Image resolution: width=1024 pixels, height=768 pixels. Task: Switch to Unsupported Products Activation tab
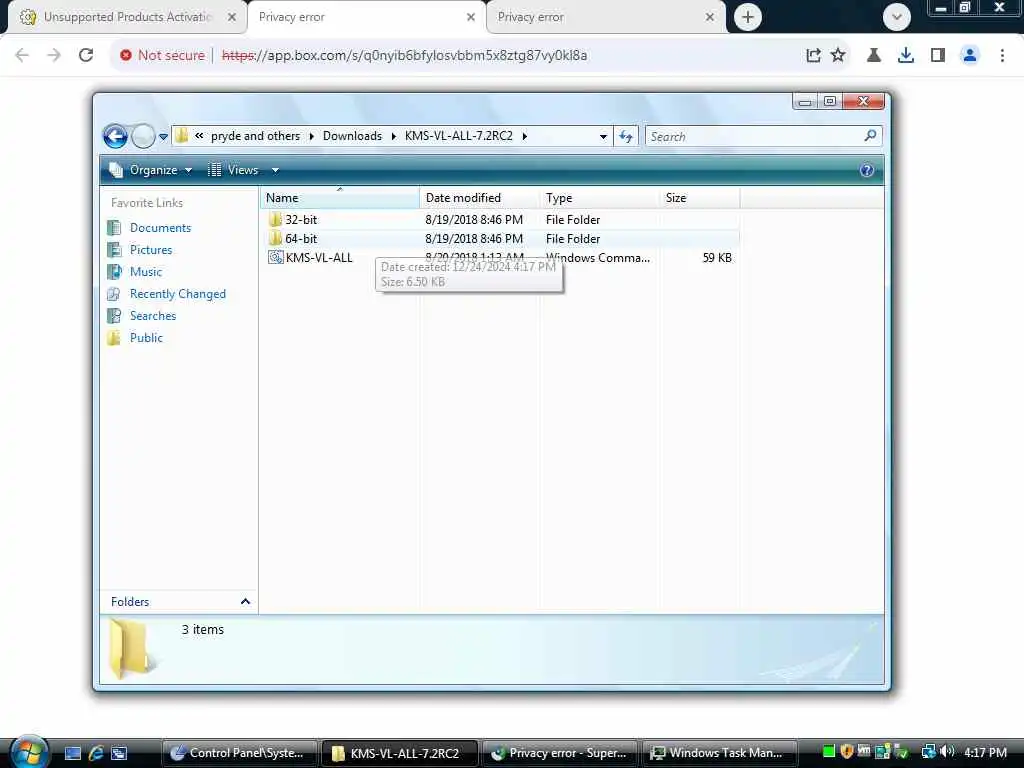(127, 17)
